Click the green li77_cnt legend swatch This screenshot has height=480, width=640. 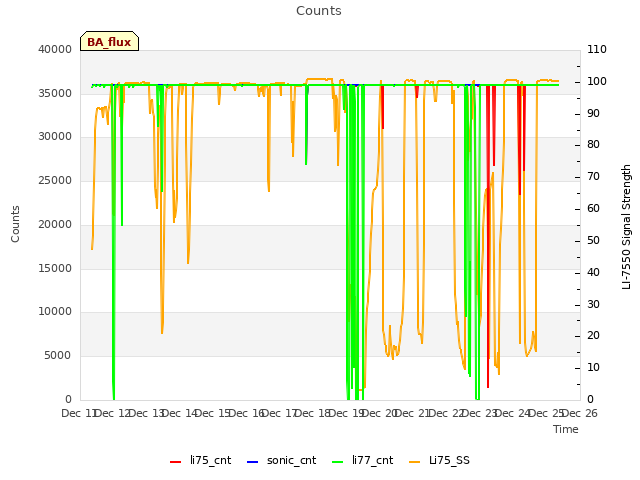coord(338,462)
